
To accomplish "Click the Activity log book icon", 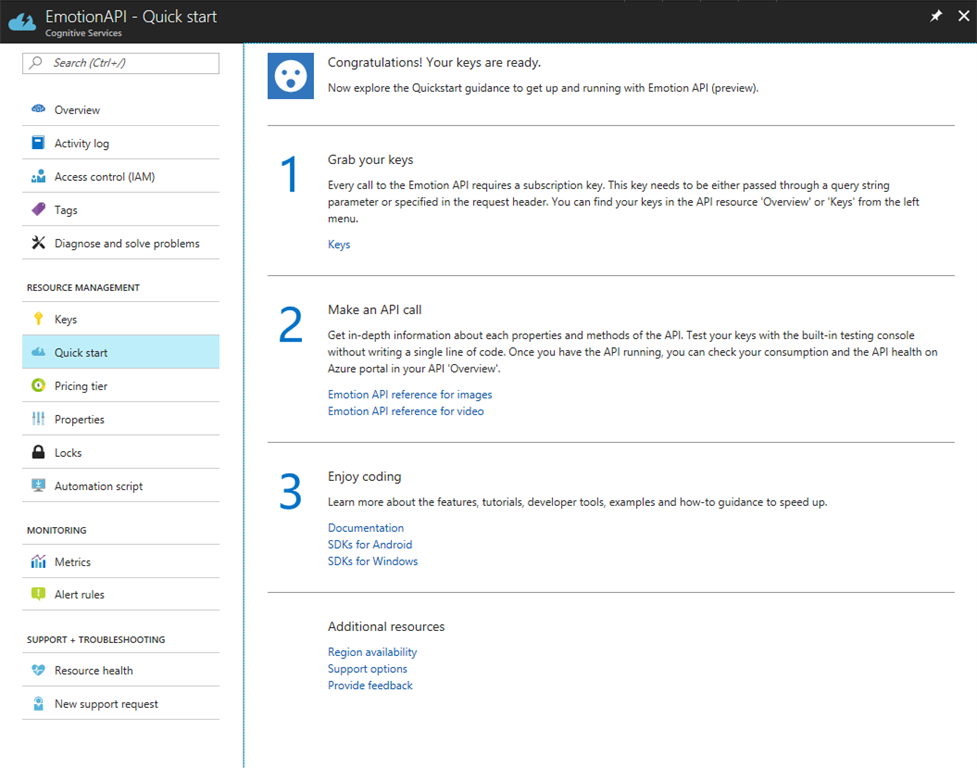I will tap(38, 143).
